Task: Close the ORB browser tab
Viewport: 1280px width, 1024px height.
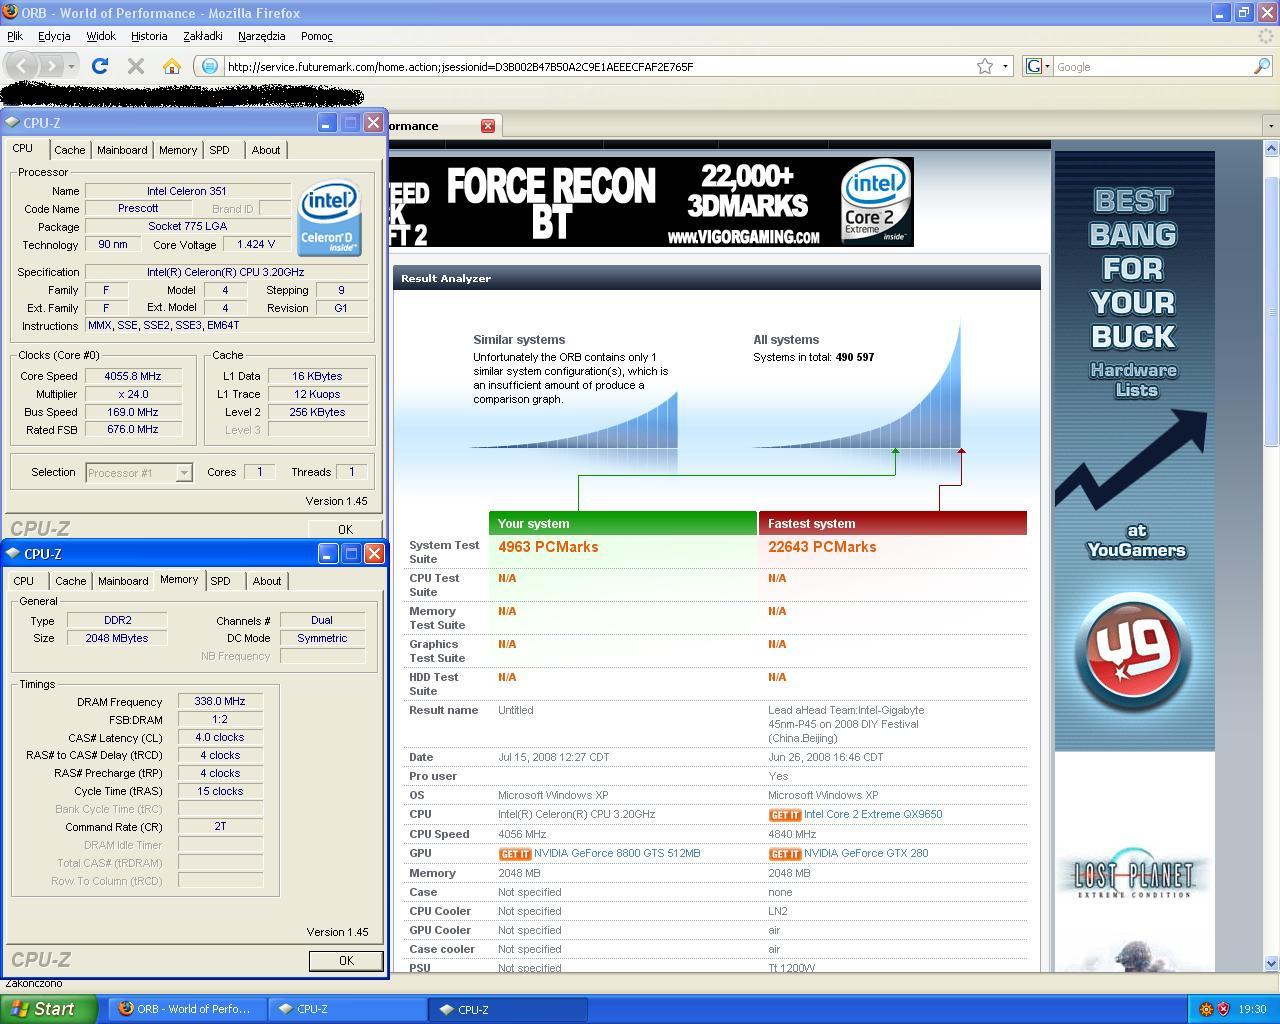Action: (x=488, y=126)
